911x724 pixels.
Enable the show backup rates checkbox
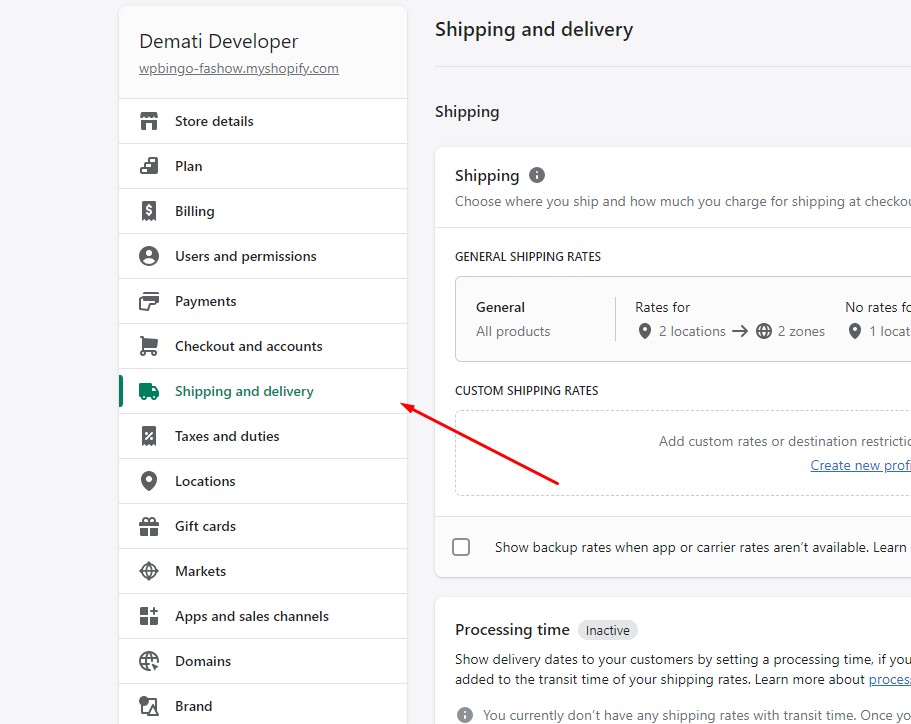(x=461, y=547)
